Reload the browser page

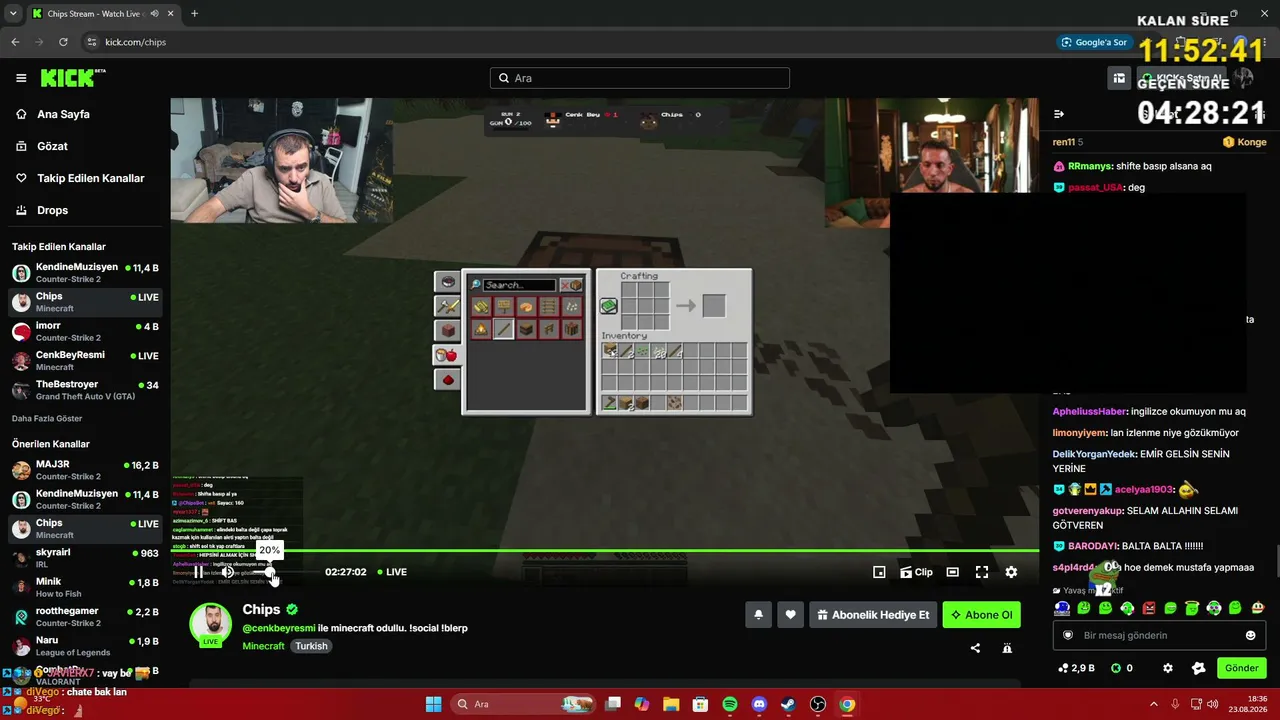(63, 42)
